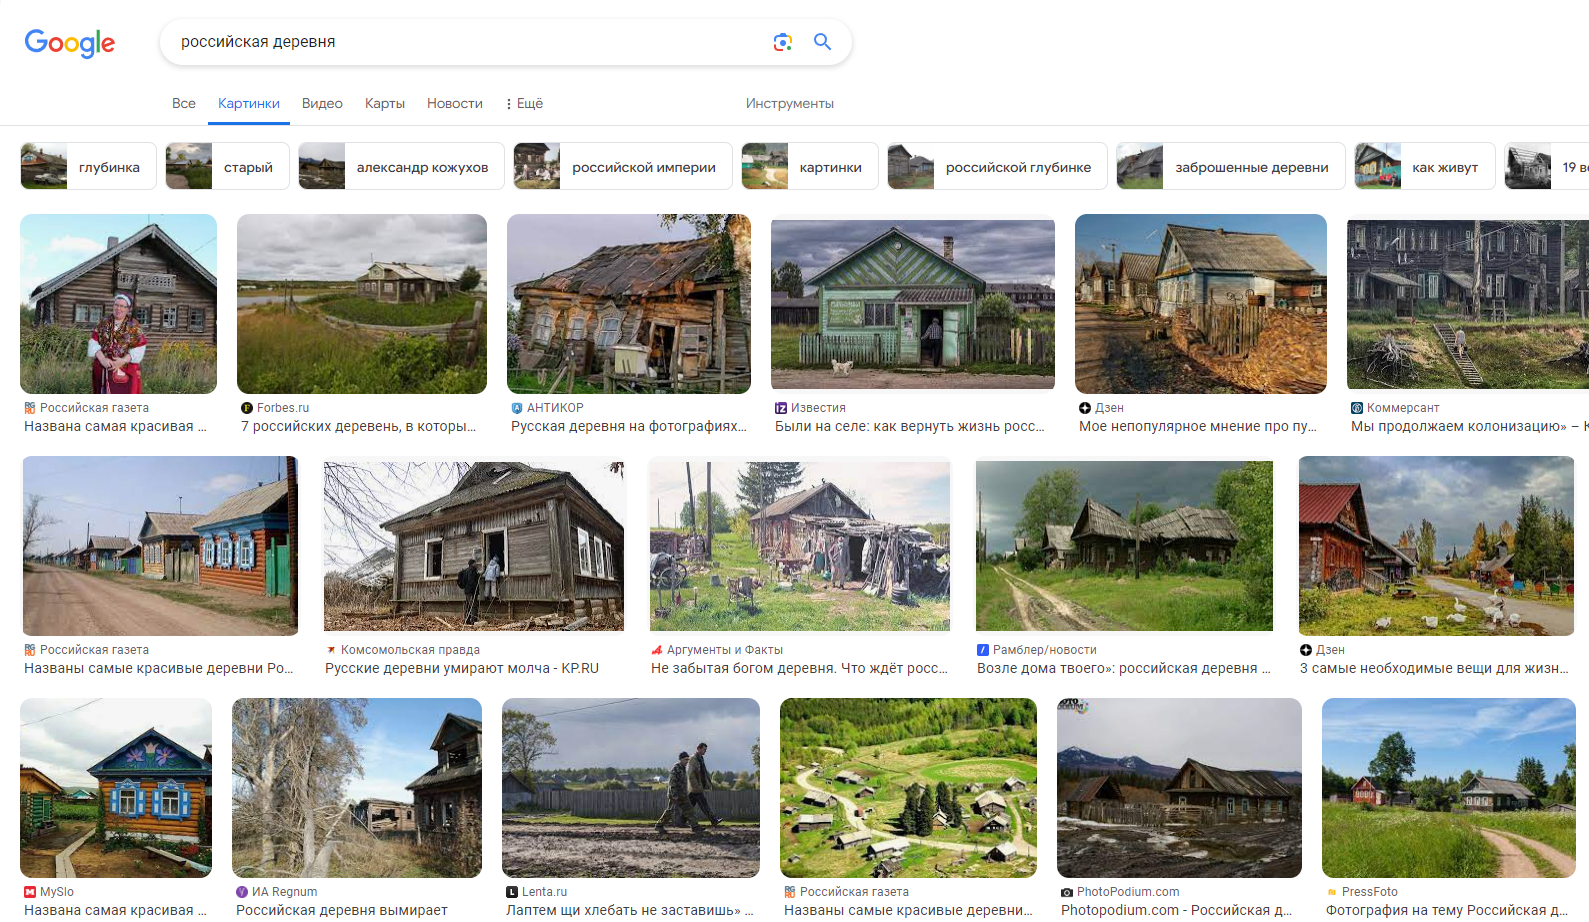Screen dimensions: 1589x922
Task: Open the 'Видео' tab
Action: click(322, 103)
